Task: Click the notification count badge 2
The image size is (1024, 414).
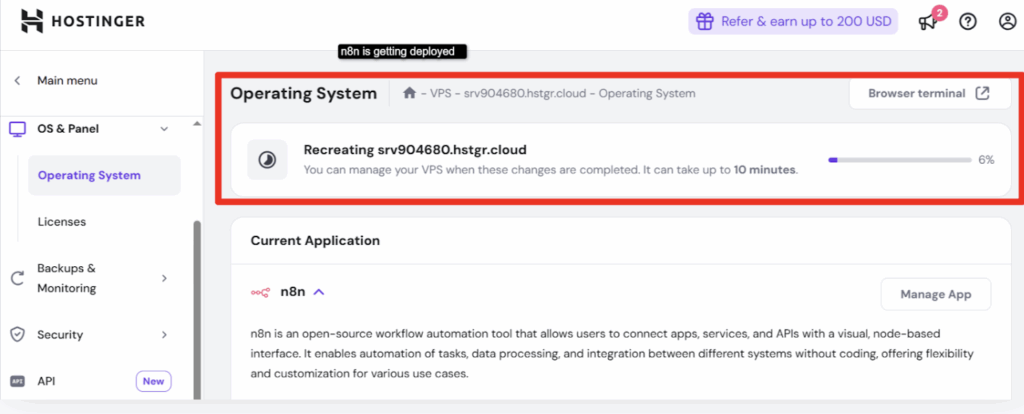Action: 938,12
